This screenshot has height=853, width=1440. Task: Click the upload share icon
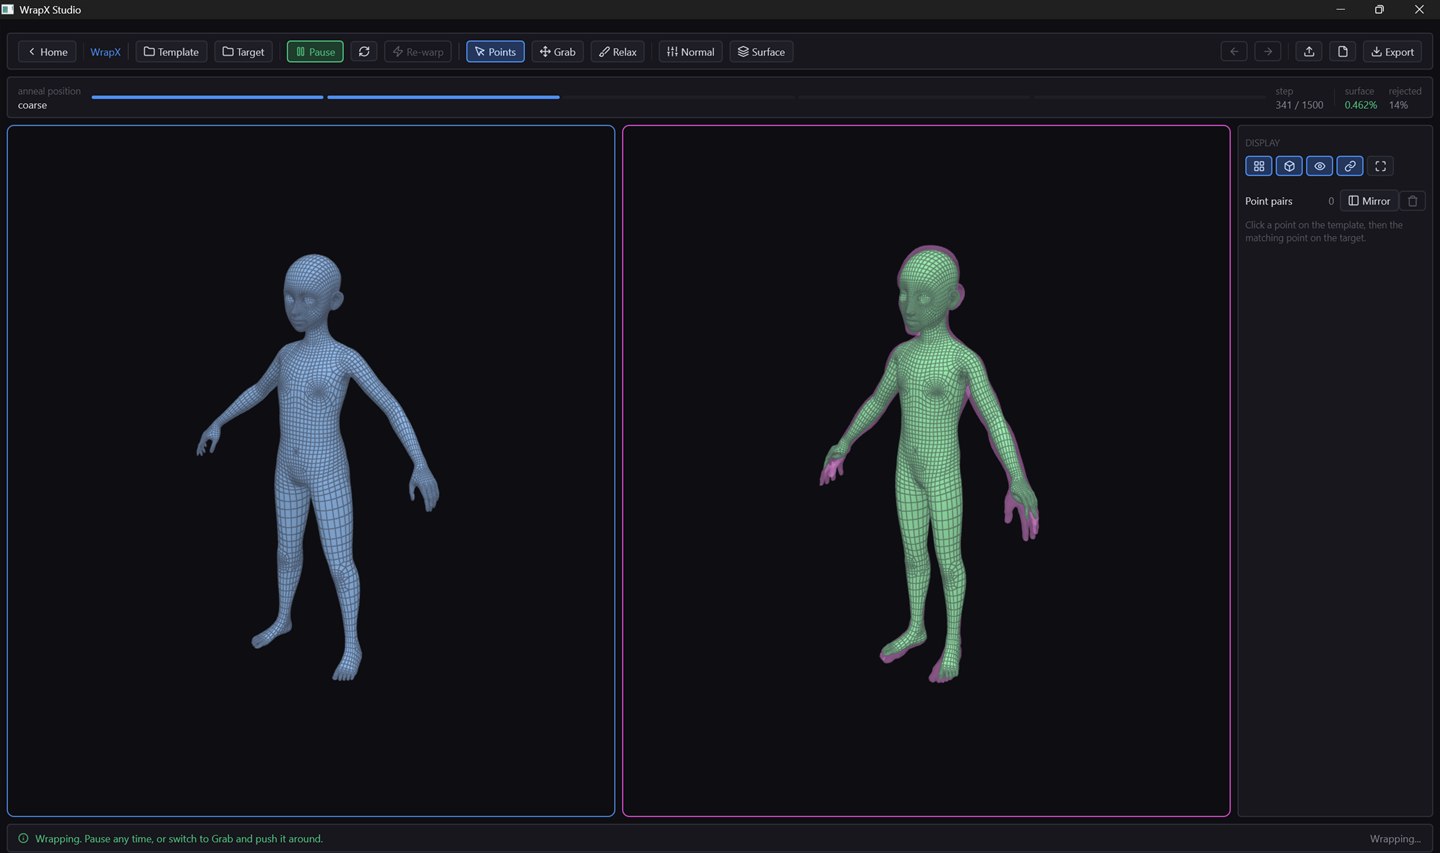click(x=1309, y=52)
